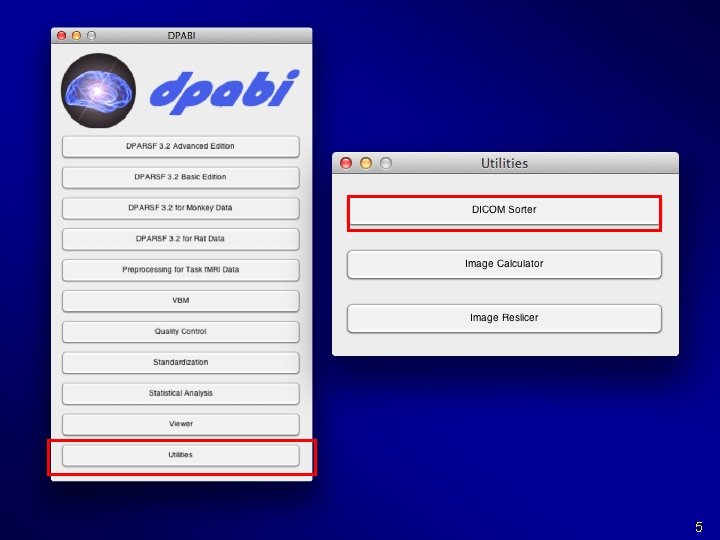Open the DICOM Sorter utility
The image size is (720, 540).
(504, 210)
